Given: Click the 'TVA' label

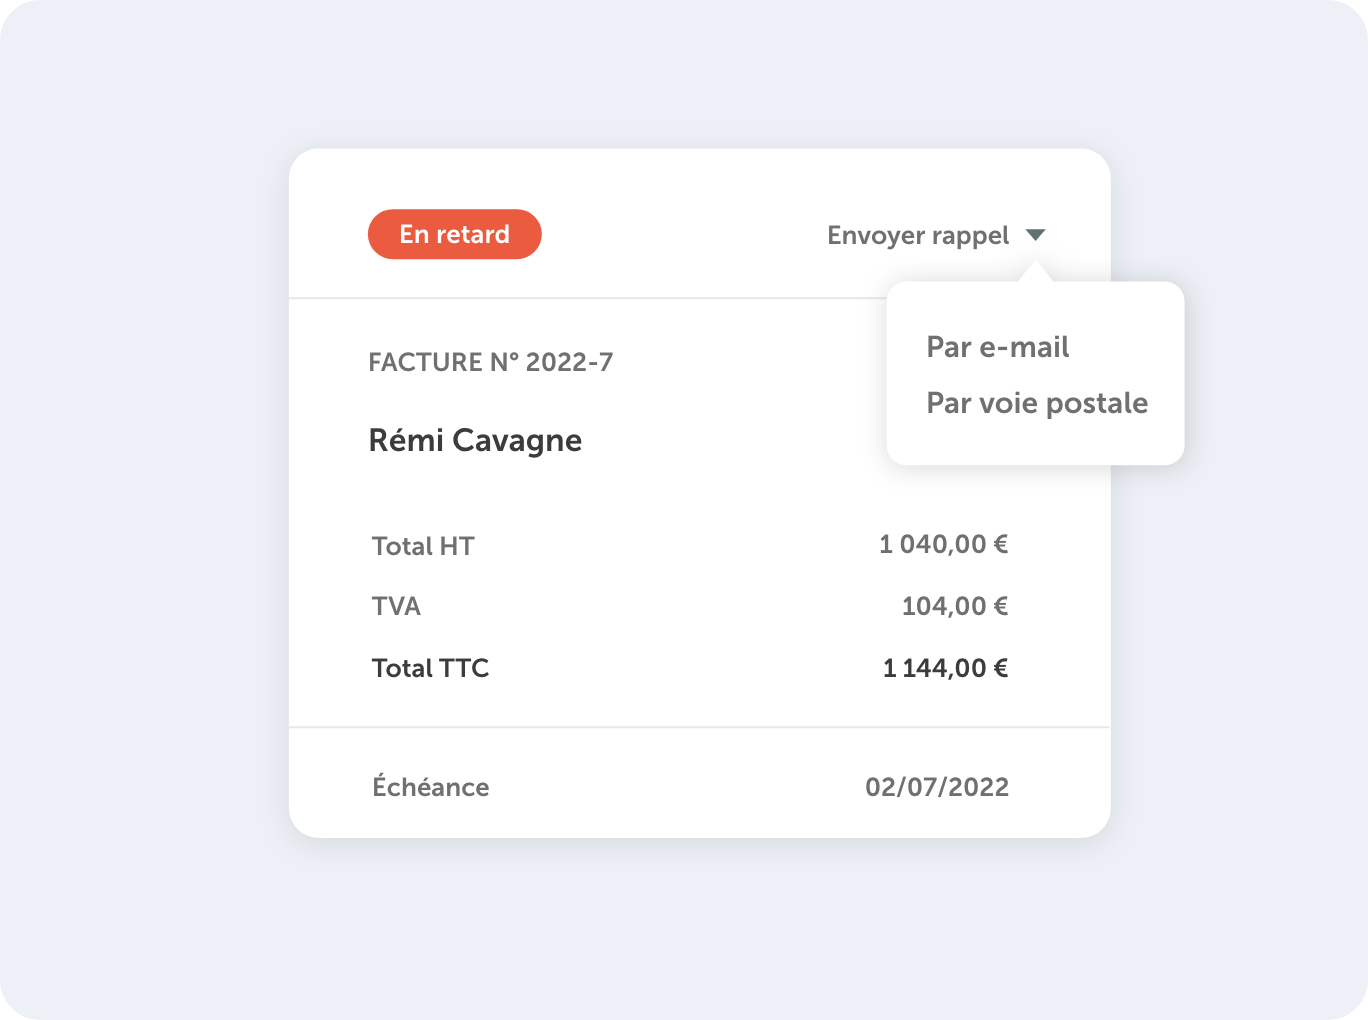Looking at the screenshot, I should pyautogui.click(x=396, y=606).
